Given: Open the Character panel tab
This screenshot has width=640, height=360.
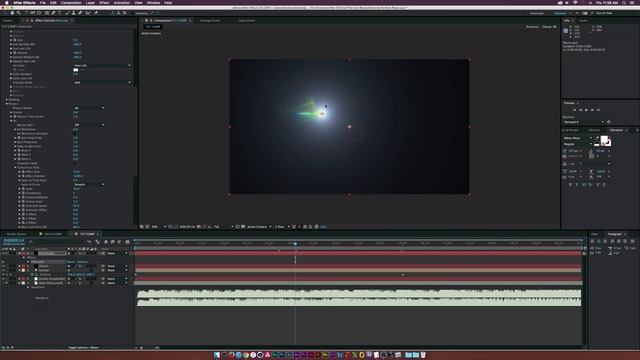Looking at the screenshot, I should [616, 130].
